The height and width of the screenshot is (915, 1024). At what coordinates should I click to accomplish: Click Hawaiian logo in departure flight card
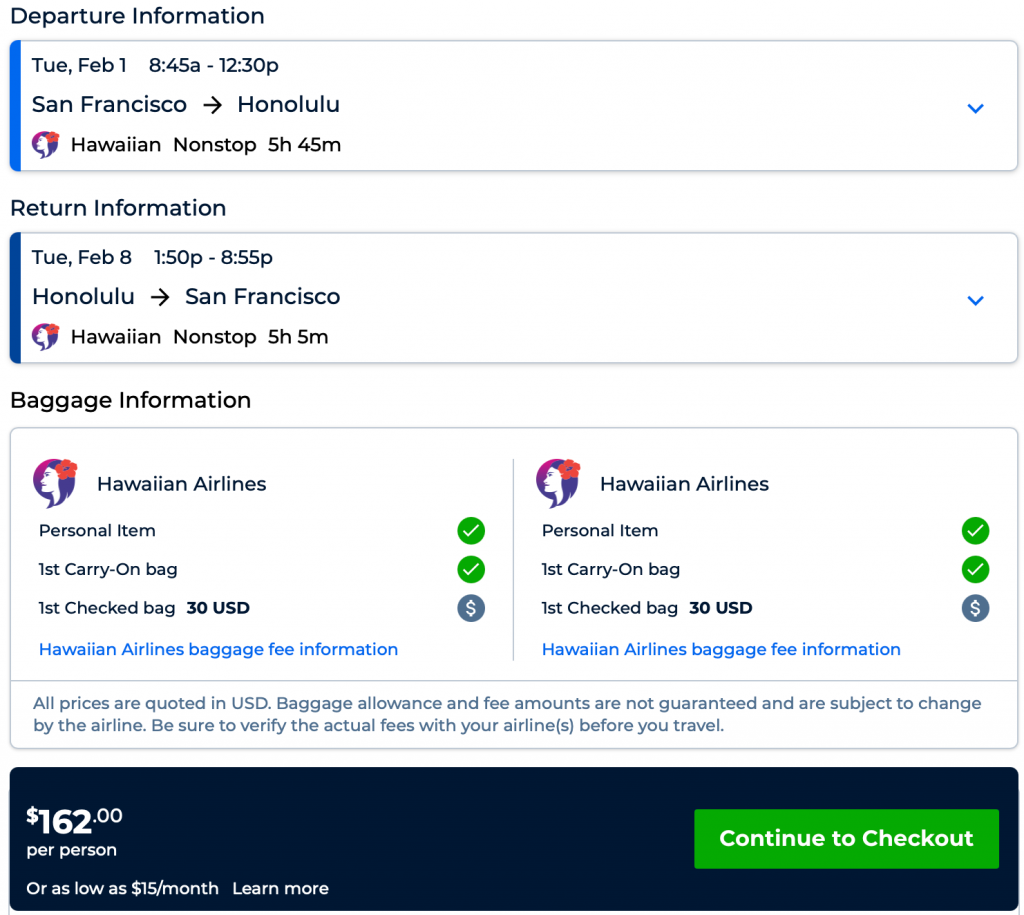[x=46, y=145]
